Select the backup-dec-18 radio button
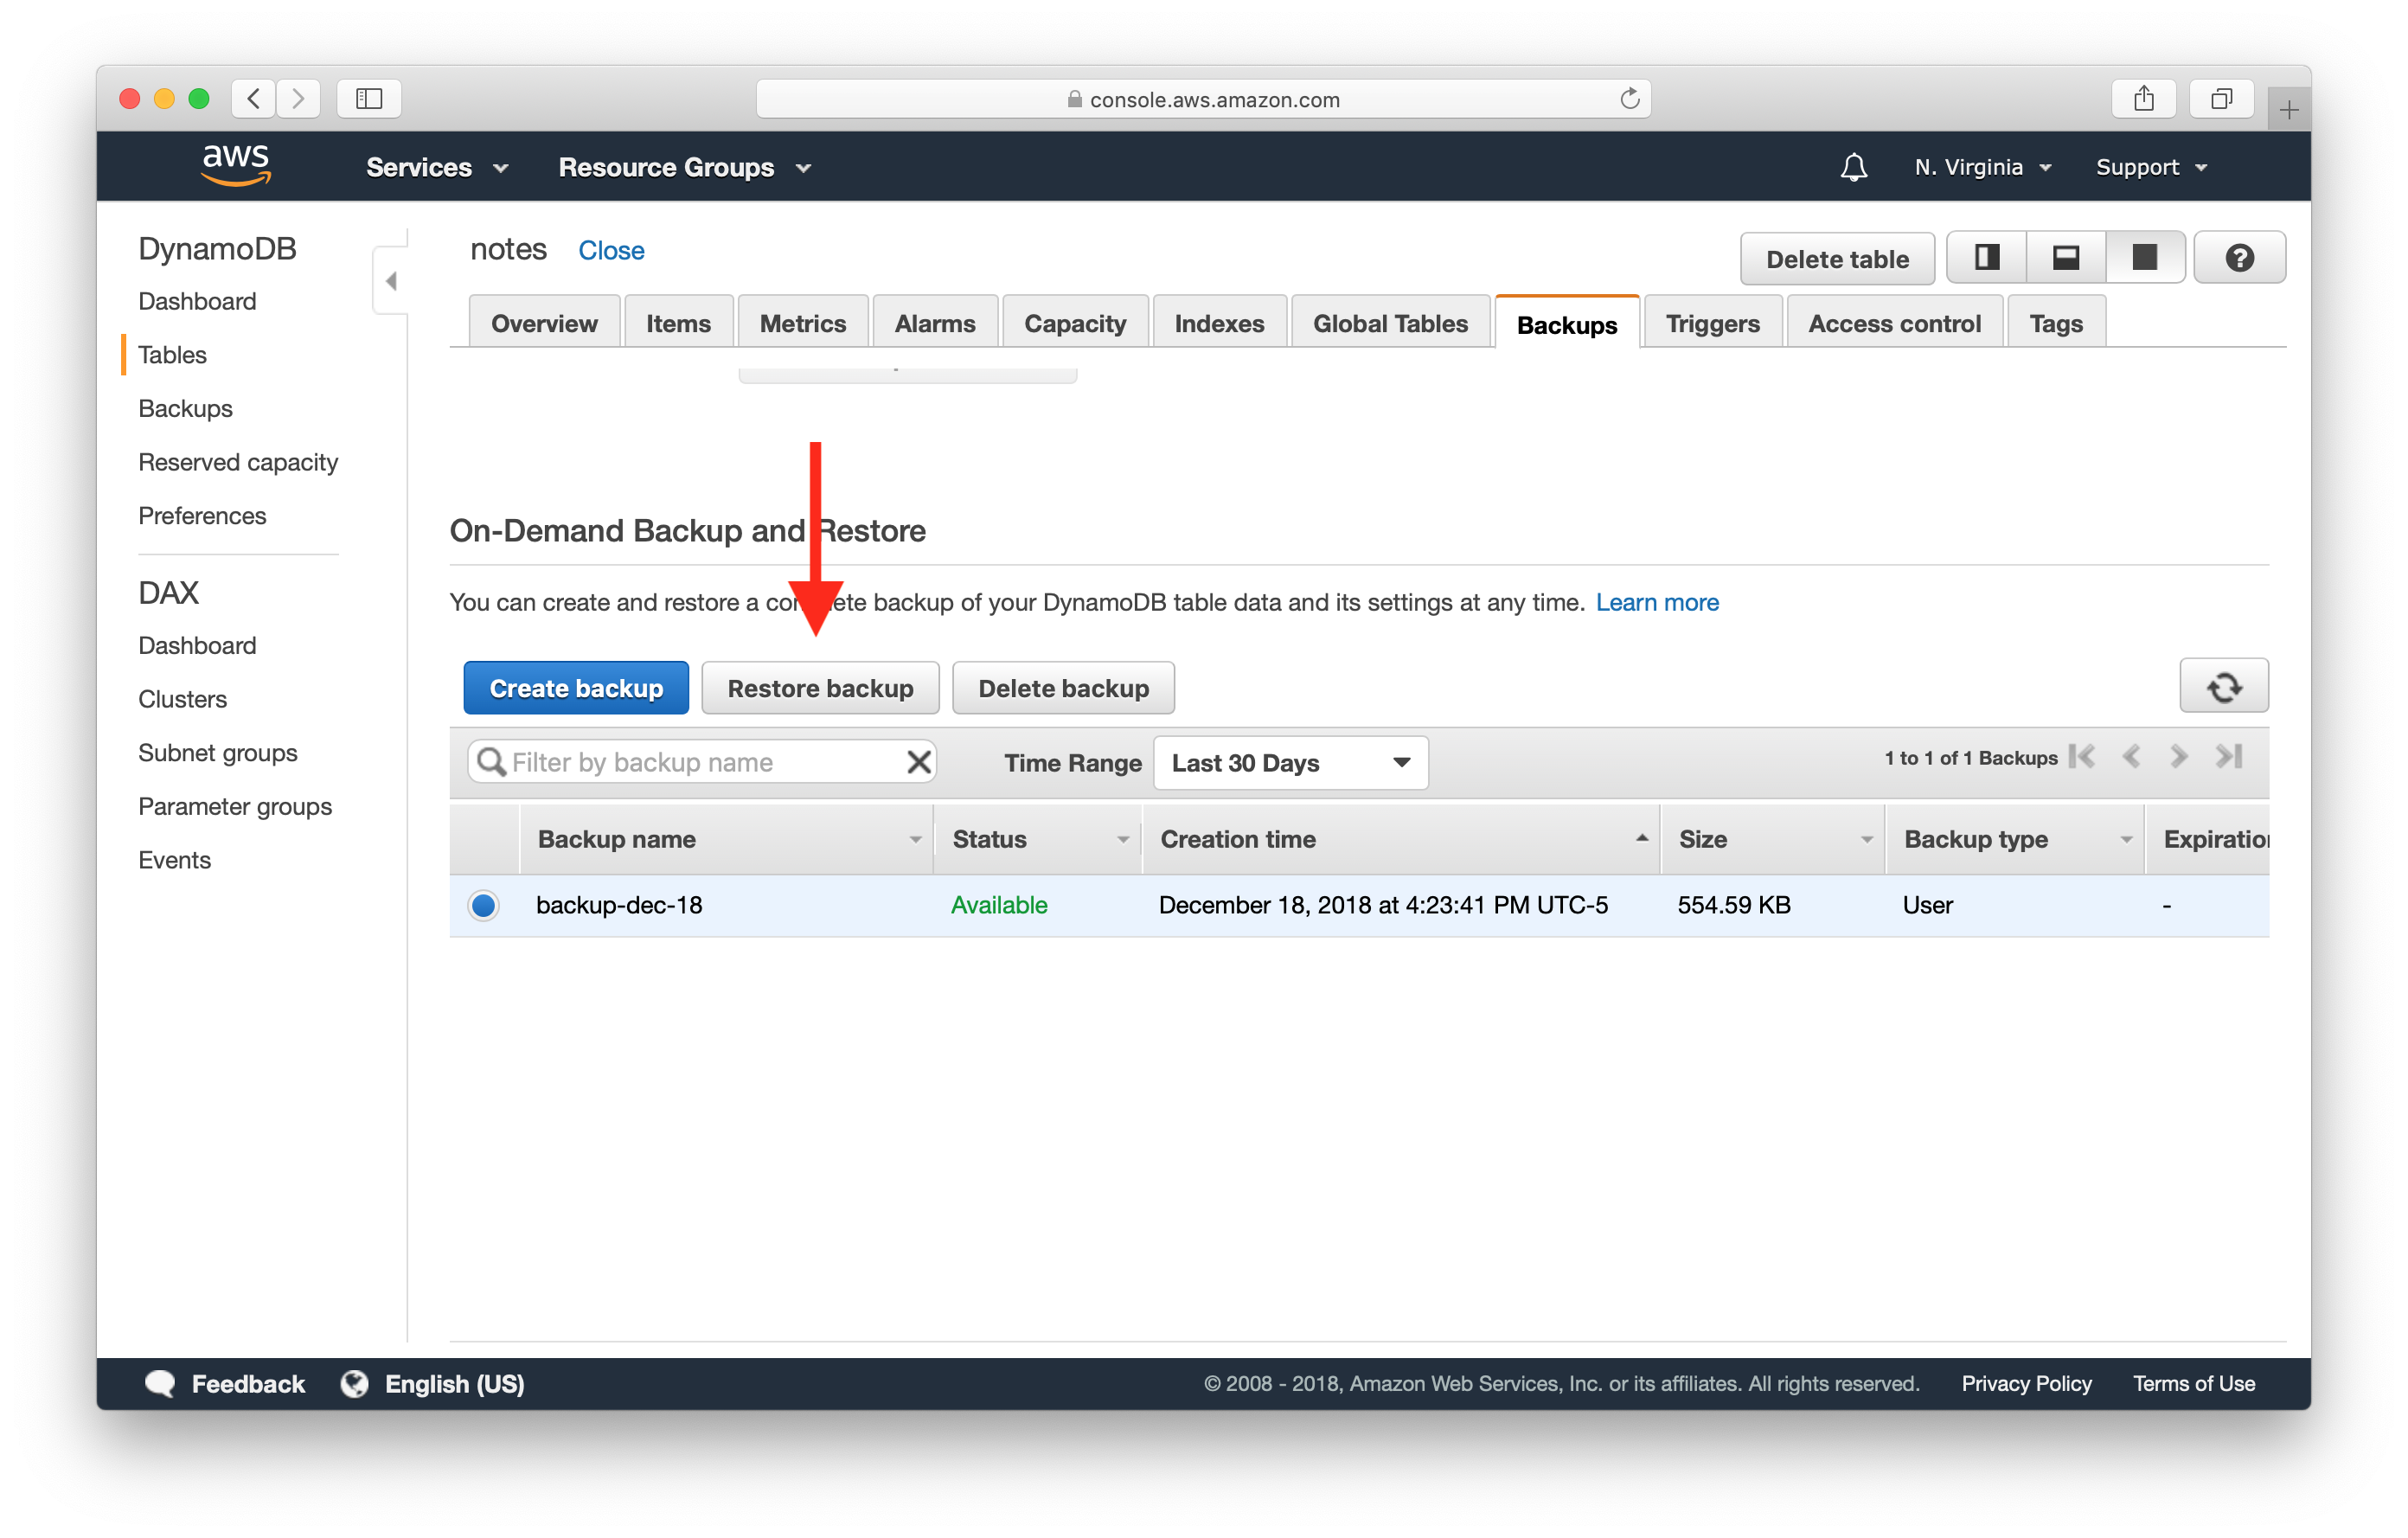 tap(483, 905)
